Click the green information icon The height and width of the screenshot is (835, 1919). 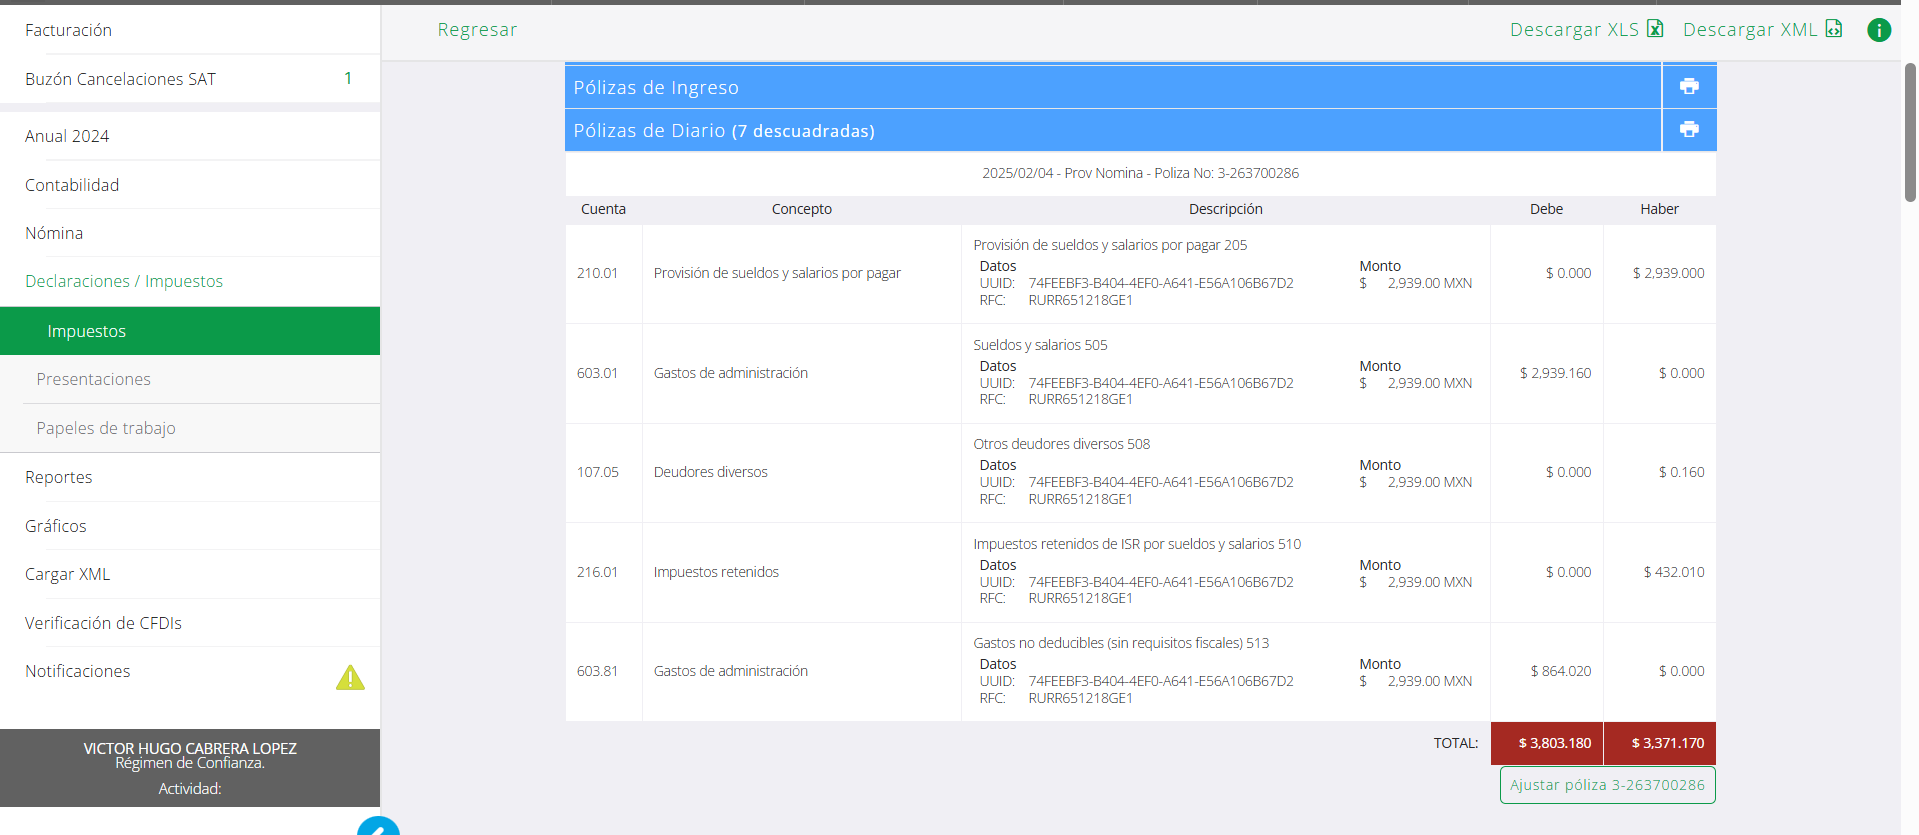coord(1879,30)
